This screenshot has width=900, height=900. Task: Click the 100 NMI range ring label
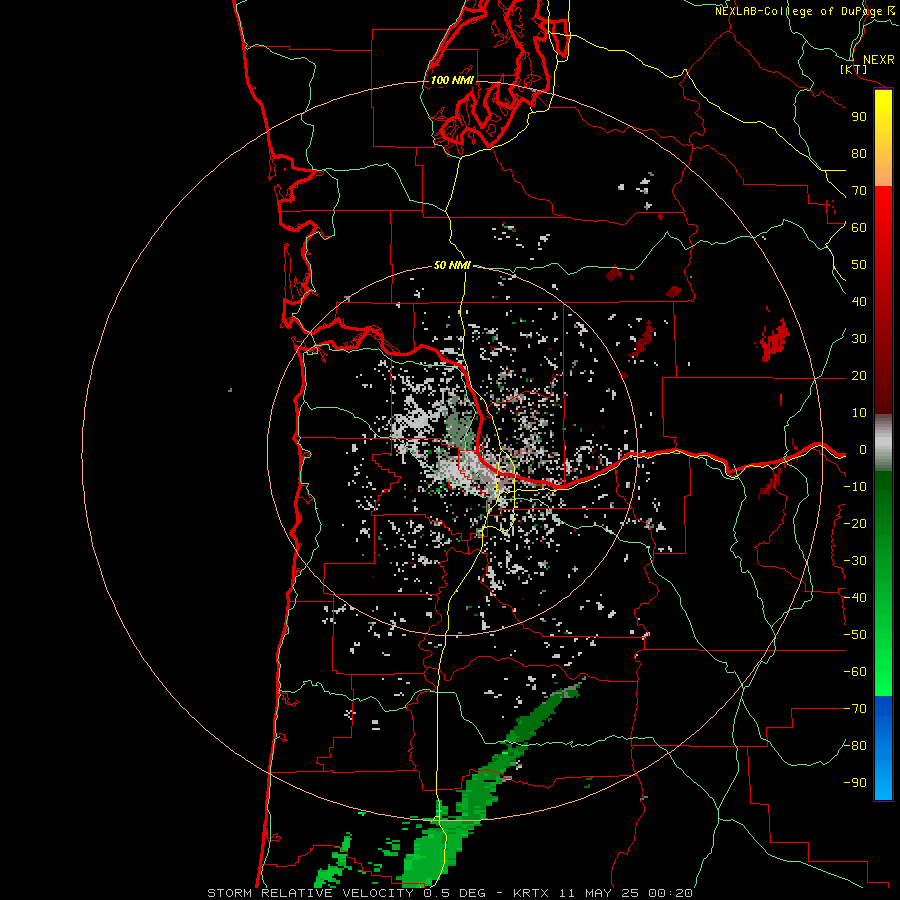452,80
